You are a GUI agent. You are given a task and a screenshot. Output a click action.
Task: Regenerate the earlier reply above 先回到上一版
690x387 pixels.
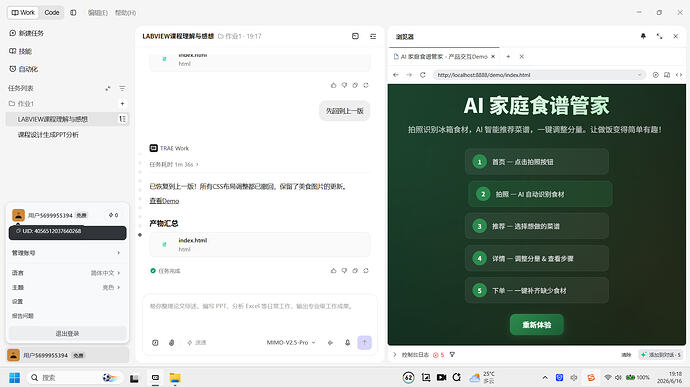pyautogui.click(x=366, y=85)
